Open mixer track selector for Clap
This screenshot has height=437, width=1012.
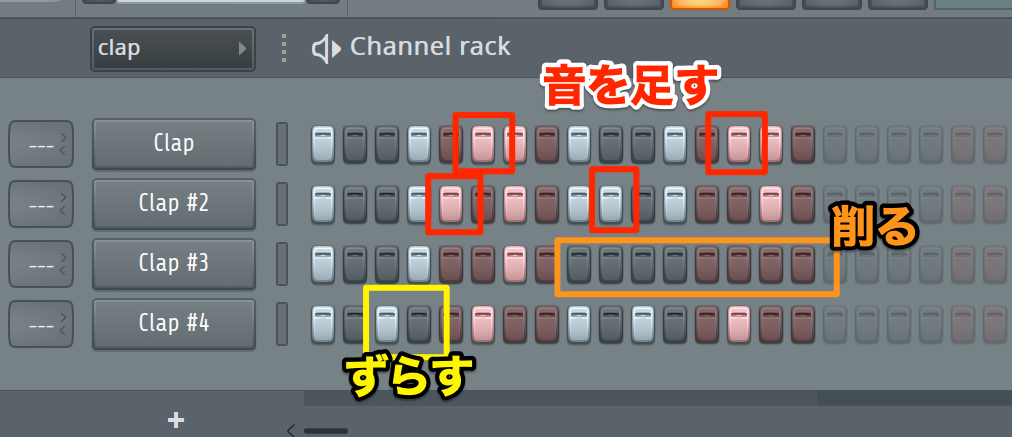click(x=41, y=143)
